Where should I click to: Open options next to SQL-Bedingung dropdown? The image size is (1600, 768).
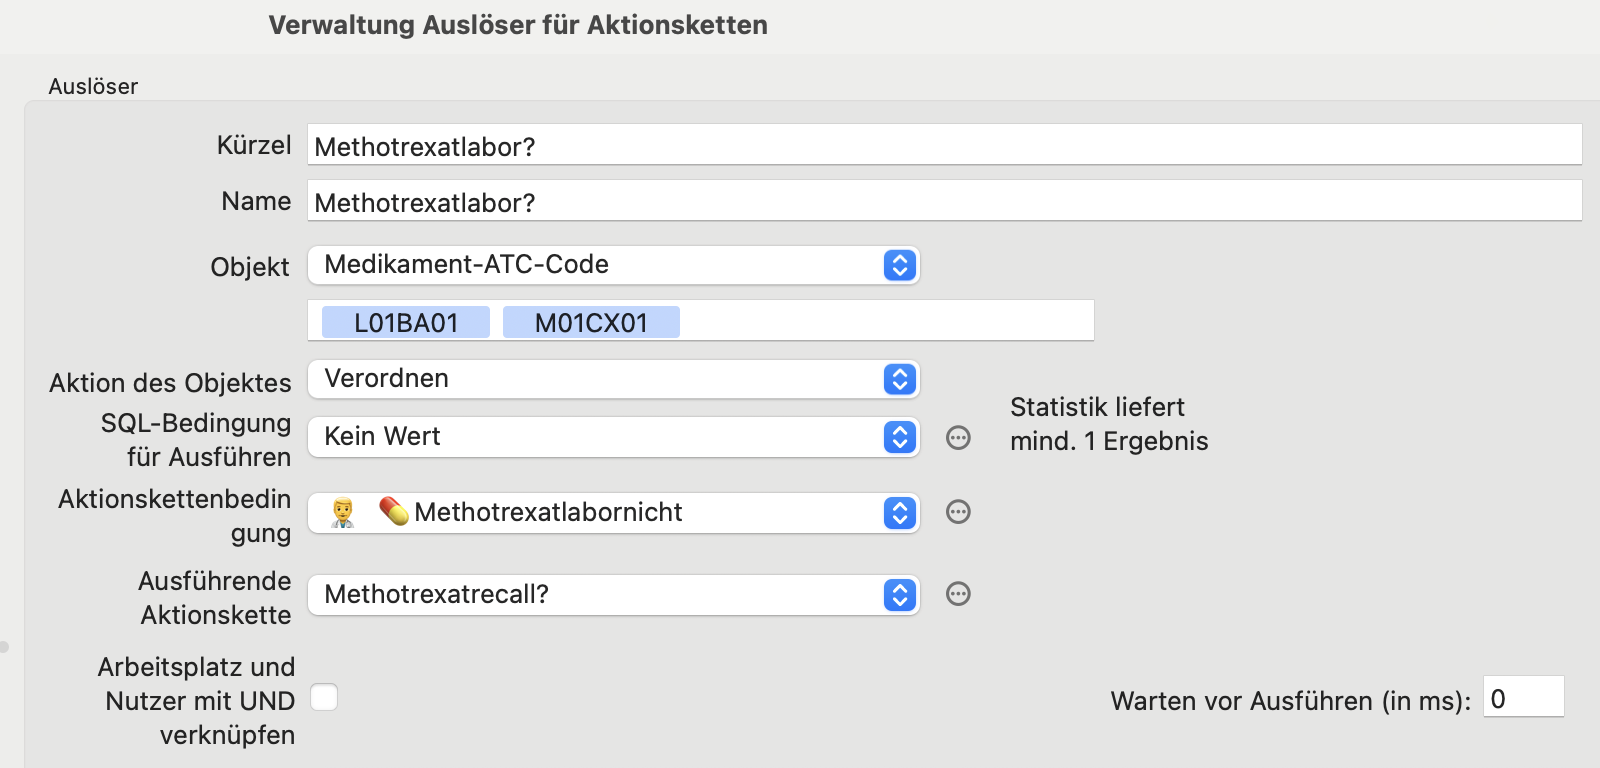(x=958, y=438)
